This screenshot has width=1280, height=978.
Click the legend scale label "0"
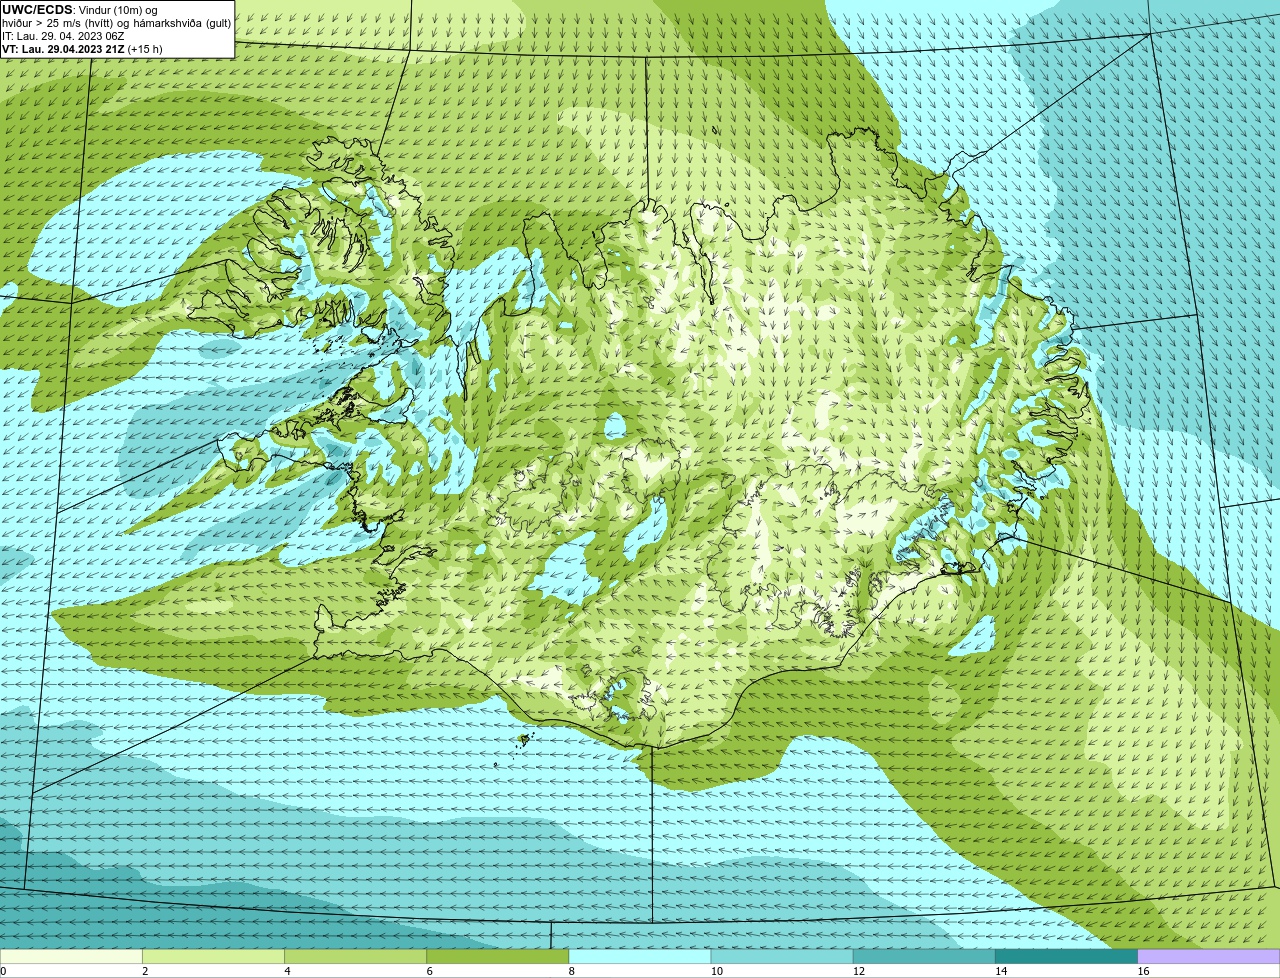[3, 971]
